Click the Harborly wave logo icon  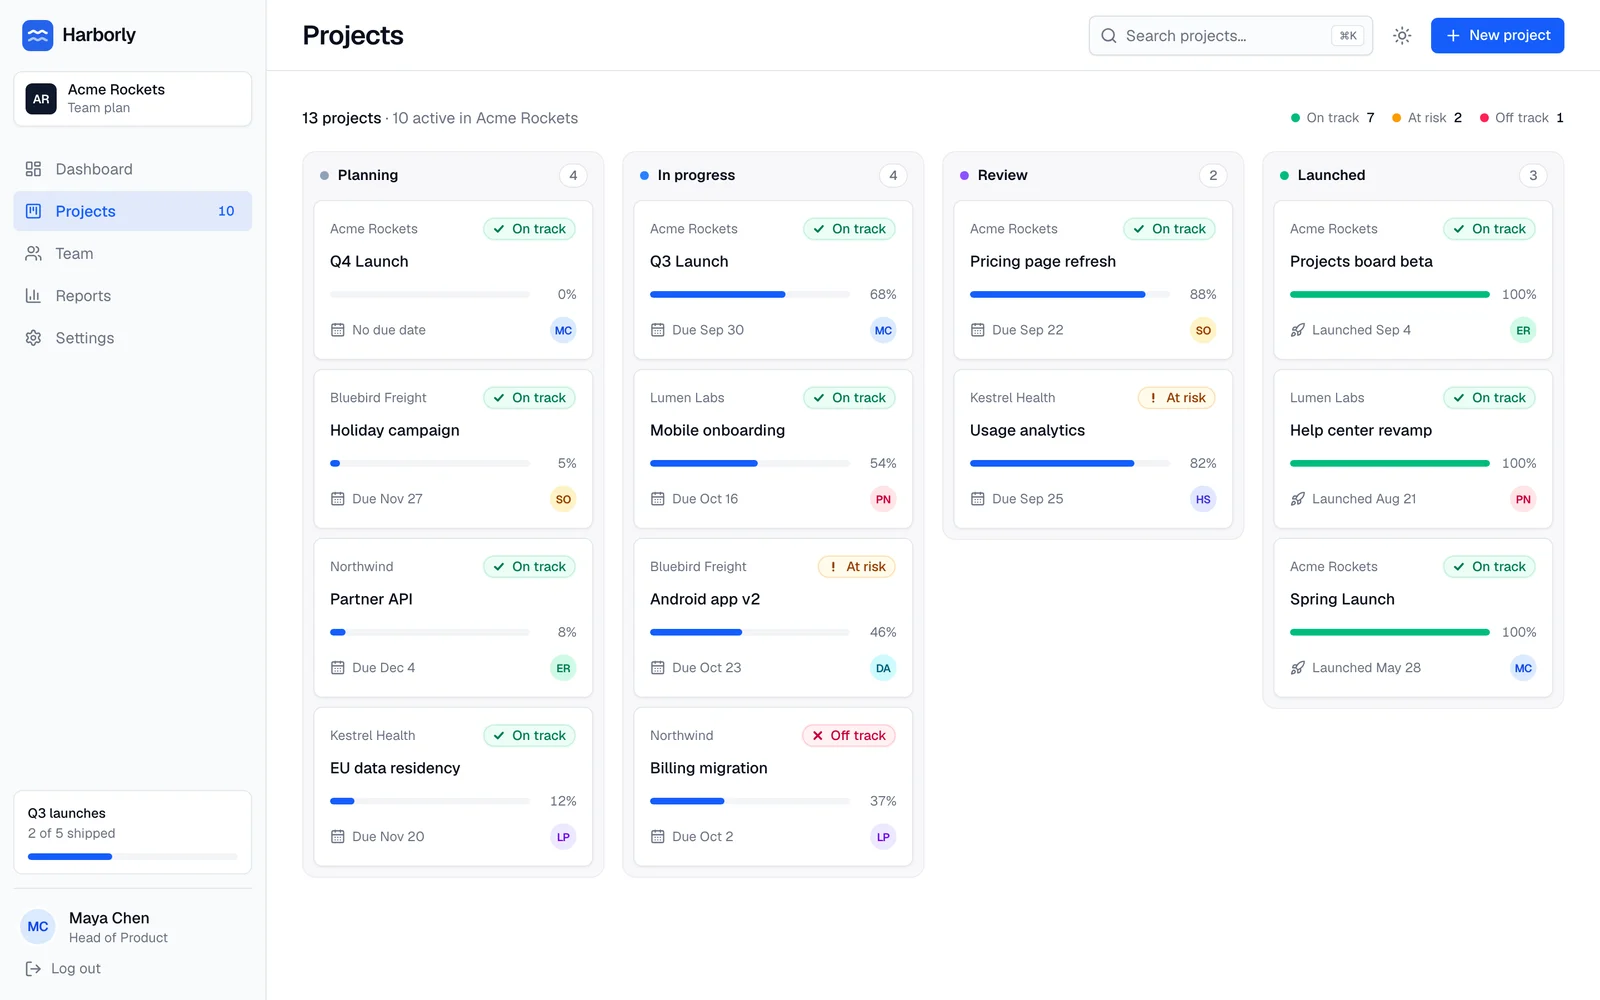[38, 35]
